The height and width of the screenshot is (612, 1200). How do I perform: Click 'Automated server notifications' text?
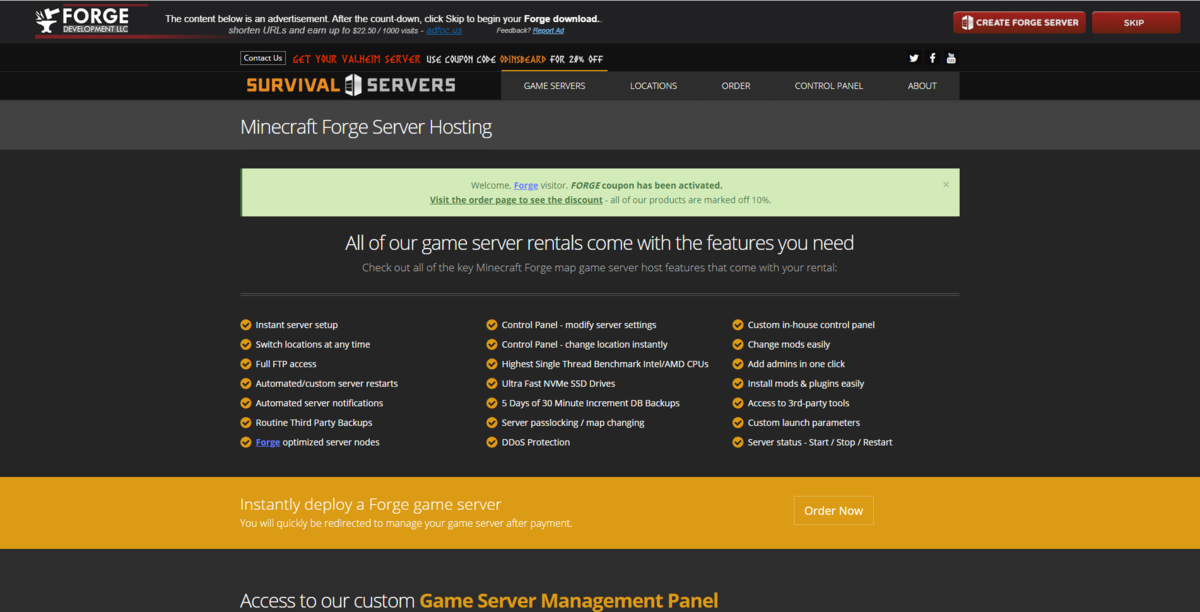pyautogui.click(x=319, y=403)
